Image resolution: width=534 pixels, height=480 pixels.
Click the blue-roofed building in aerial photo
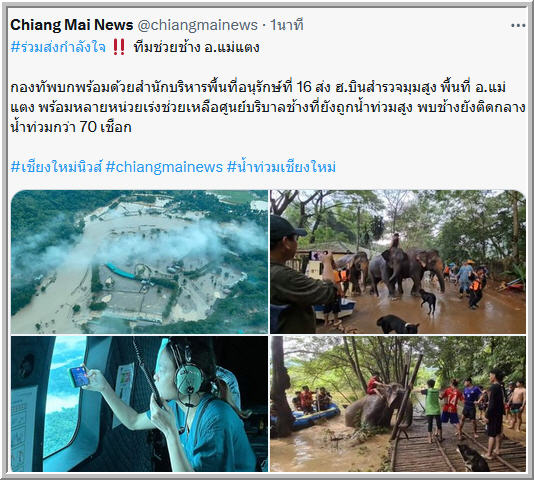point(121,271)
